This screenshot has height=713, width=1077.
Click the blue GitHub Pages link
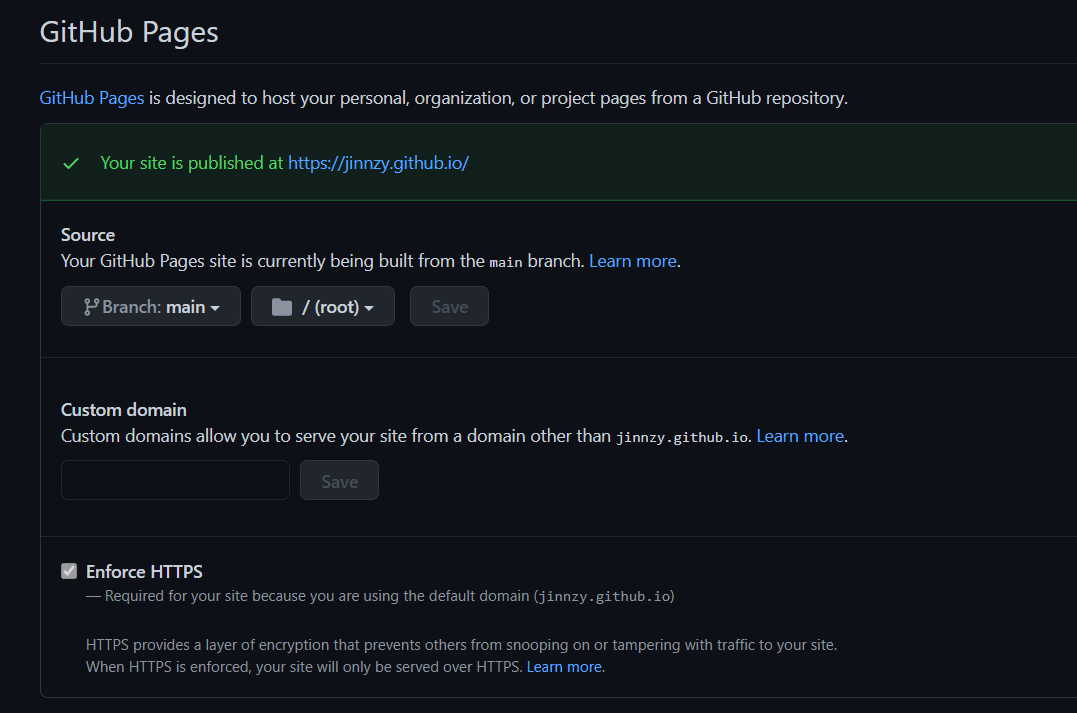tap(92, 98)
